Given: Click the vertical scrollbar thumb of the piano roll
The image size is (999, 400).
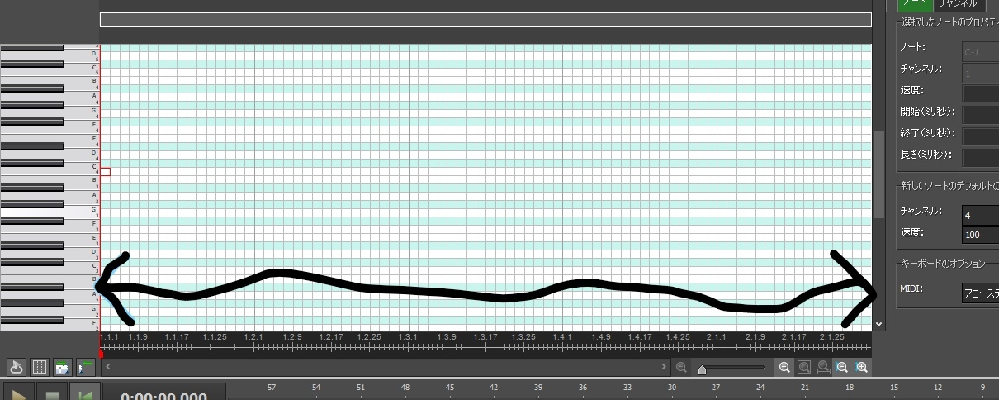Looking at the screenshot, I should 879,175.
